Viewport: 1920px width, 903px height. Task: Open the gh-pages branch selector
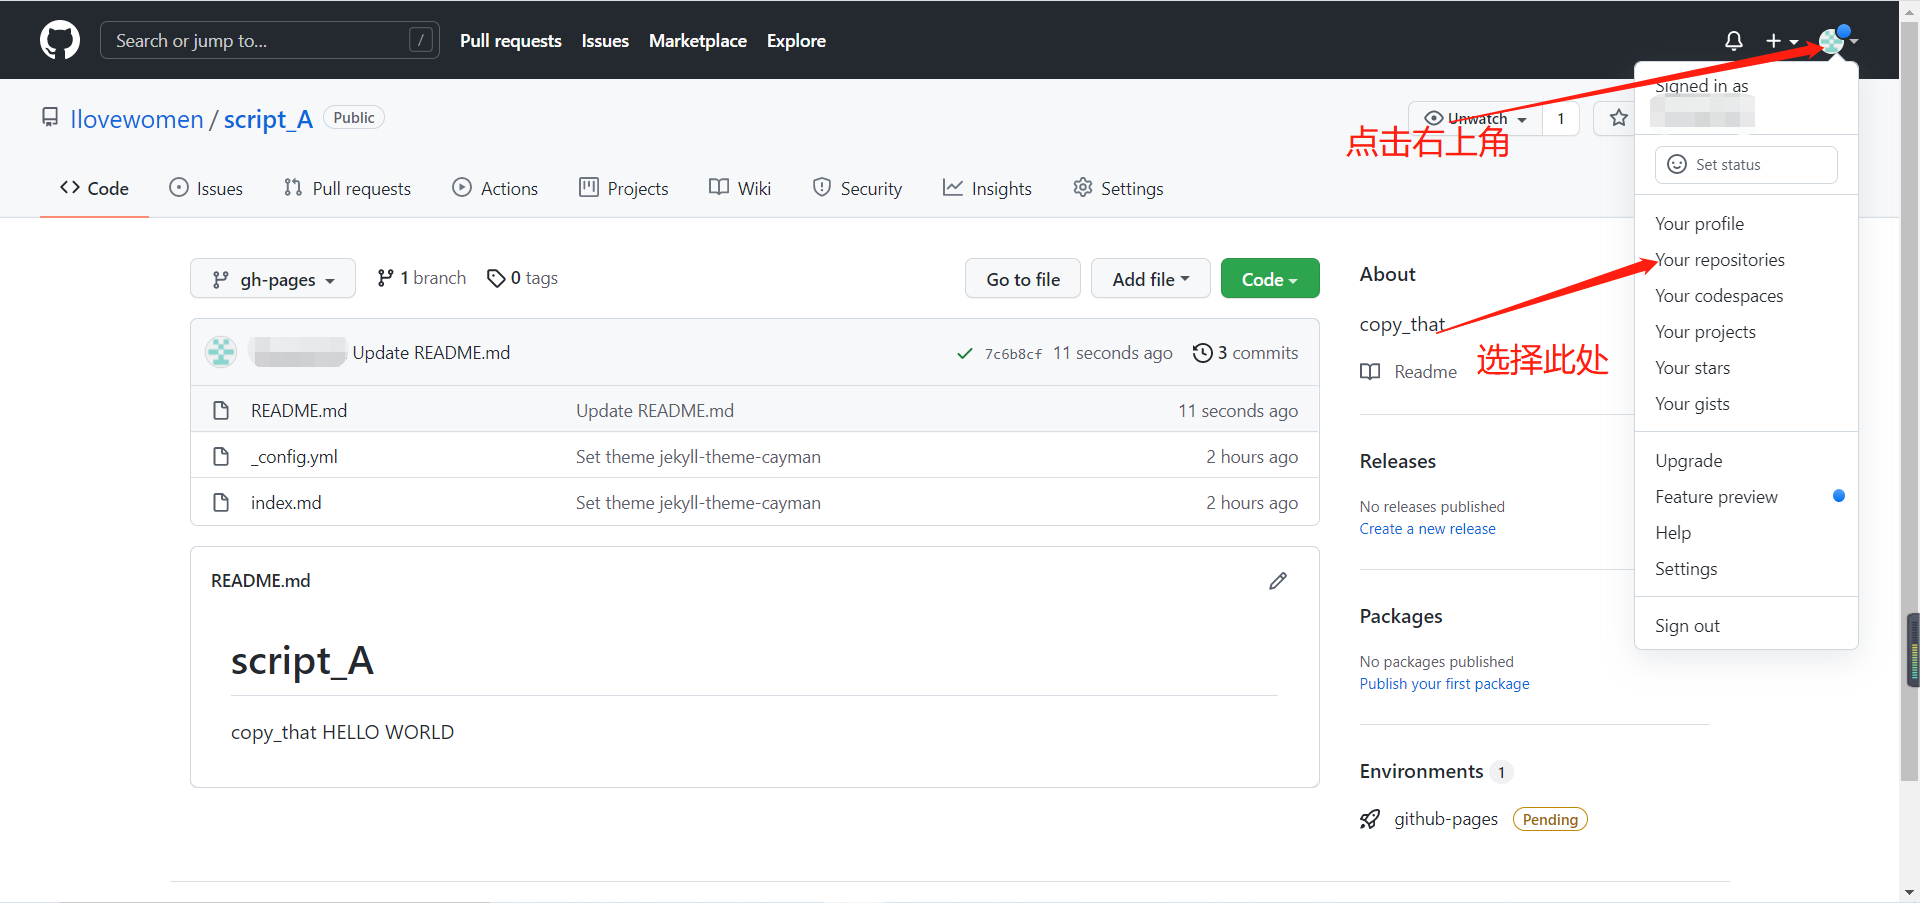pos(272,279)
